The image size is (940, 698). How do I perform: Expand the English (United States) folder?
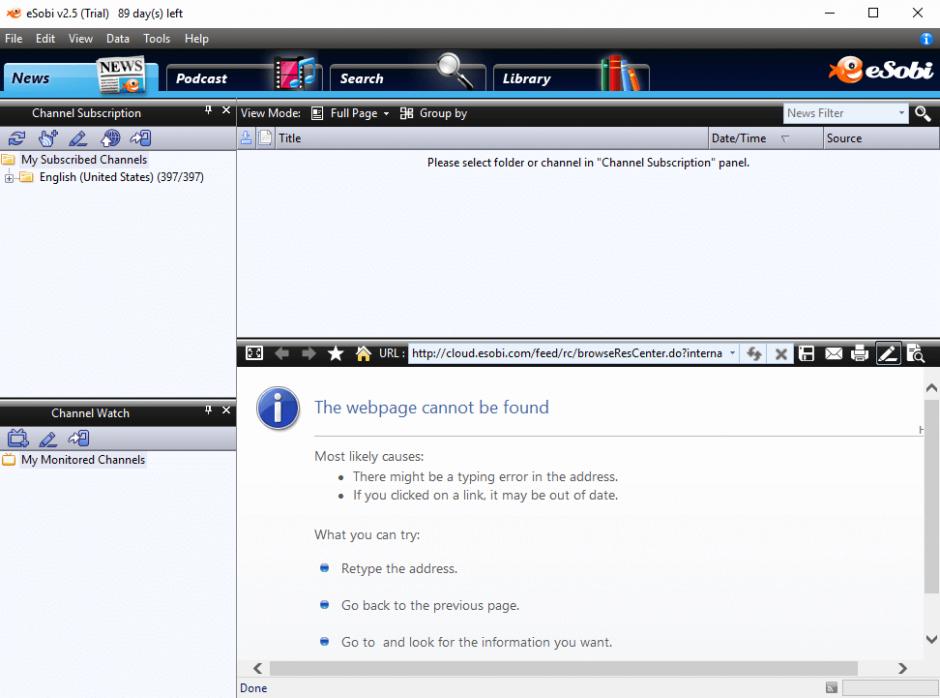point(9,178)
